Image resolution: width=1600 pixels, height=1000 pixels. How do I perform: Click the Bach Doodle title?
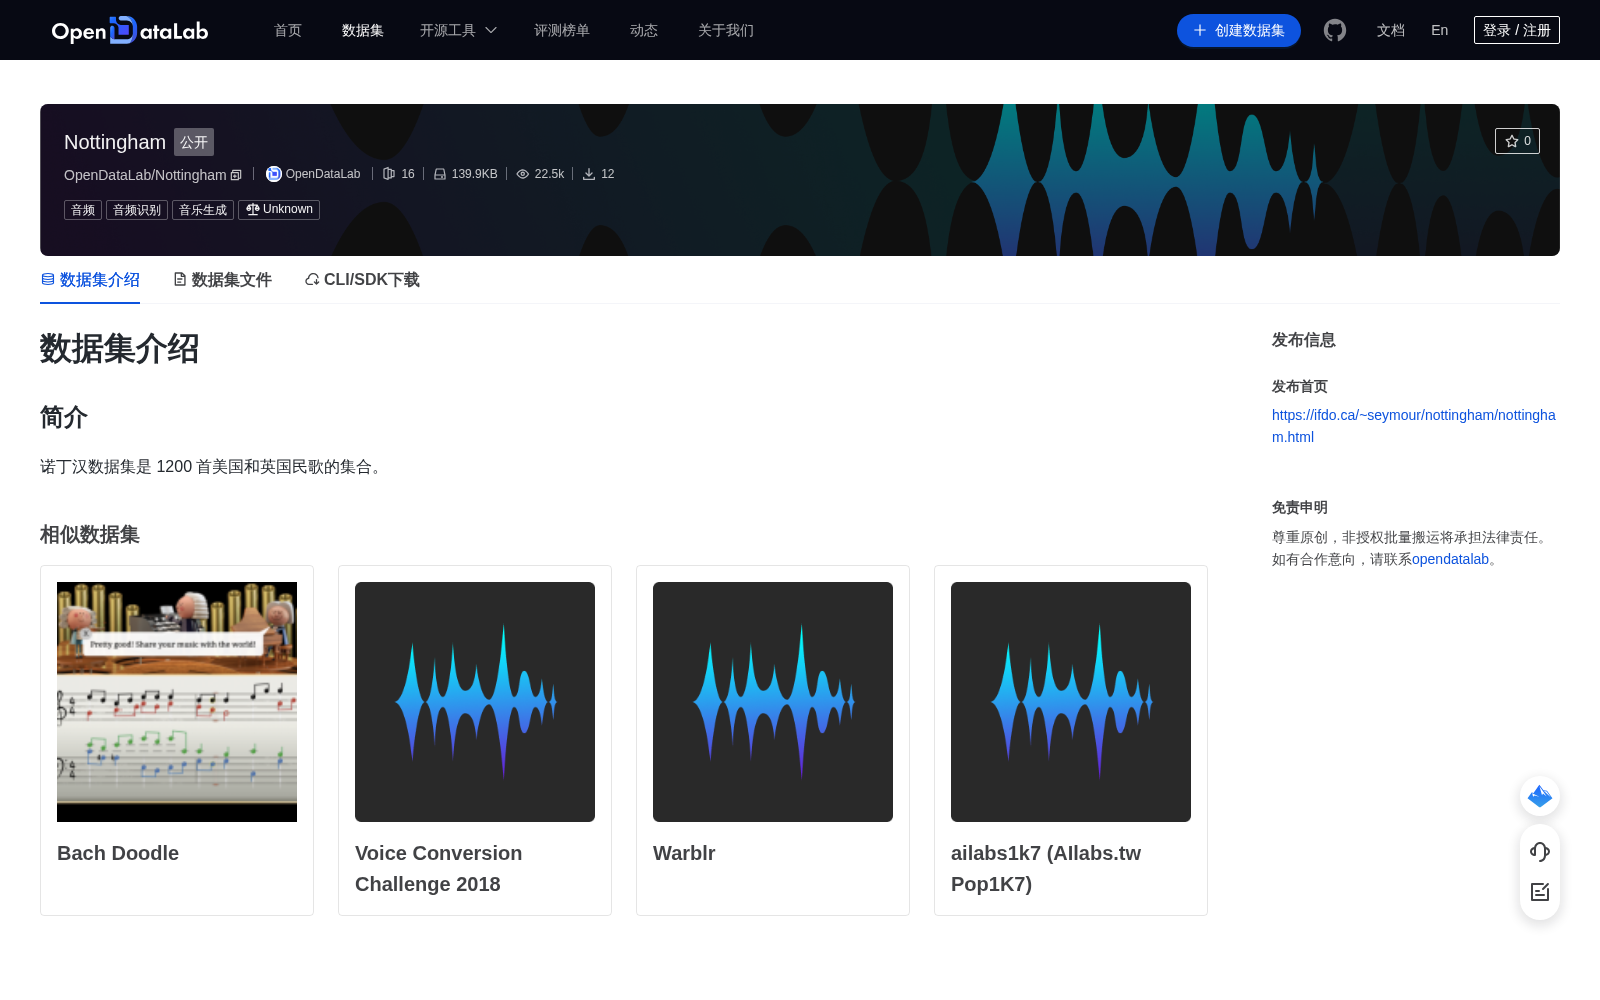118,853
